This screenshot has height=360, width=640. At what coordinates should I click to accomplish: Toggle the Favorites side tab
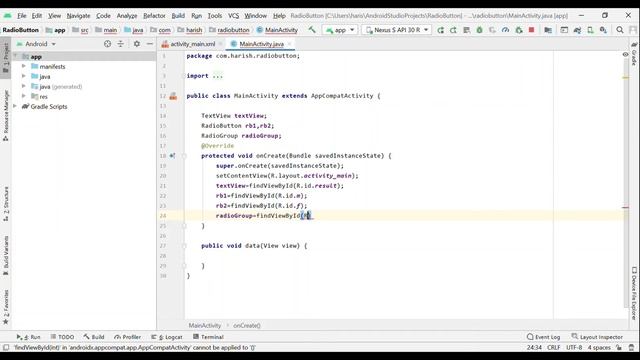pyautogui.click(x=6, y=307)
